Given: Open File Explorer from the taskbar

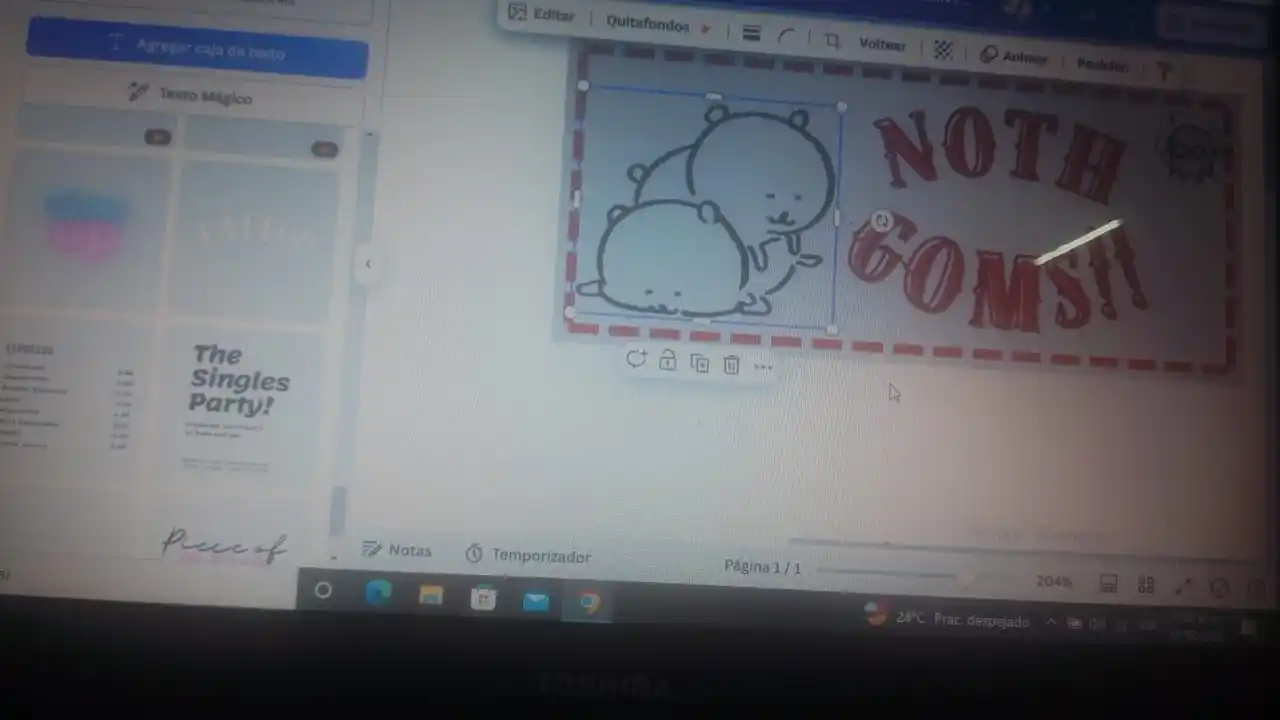Looking at the screenshot, I should 431,596.
